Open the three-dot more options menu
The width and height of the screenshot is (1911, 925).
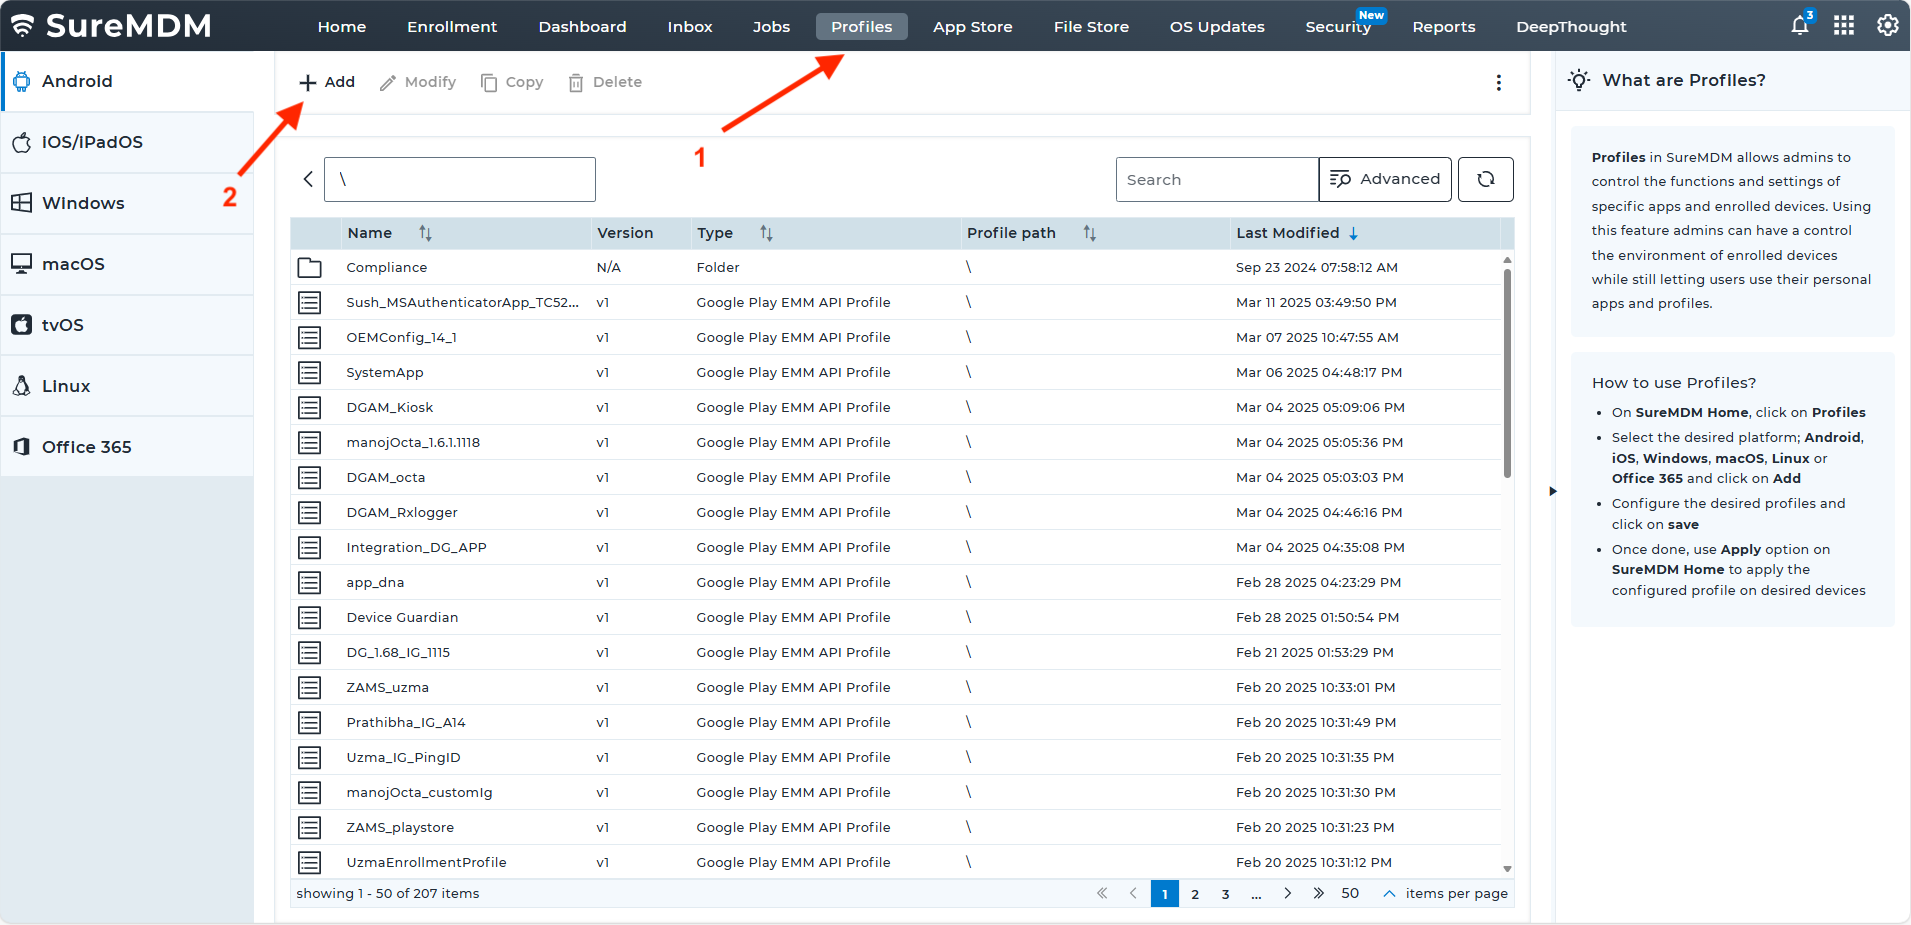point(1498,83)
